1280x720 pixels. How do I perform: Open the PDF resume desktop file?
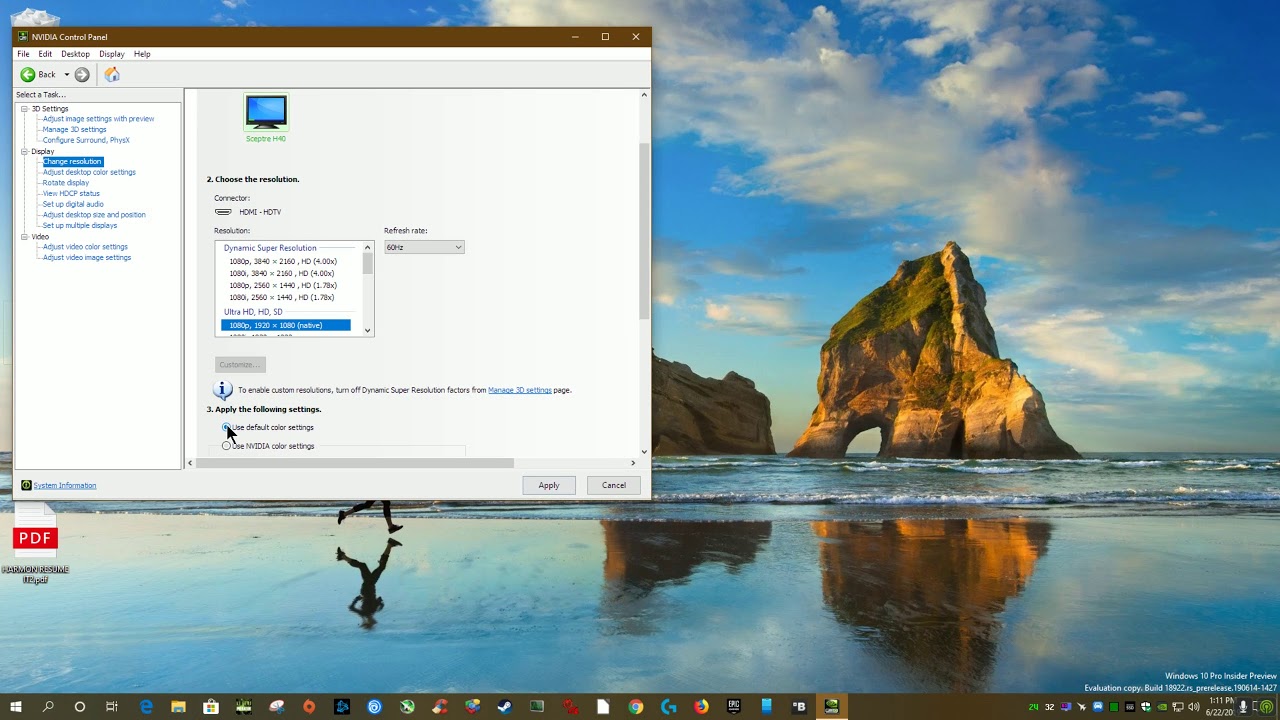[35, 545]
